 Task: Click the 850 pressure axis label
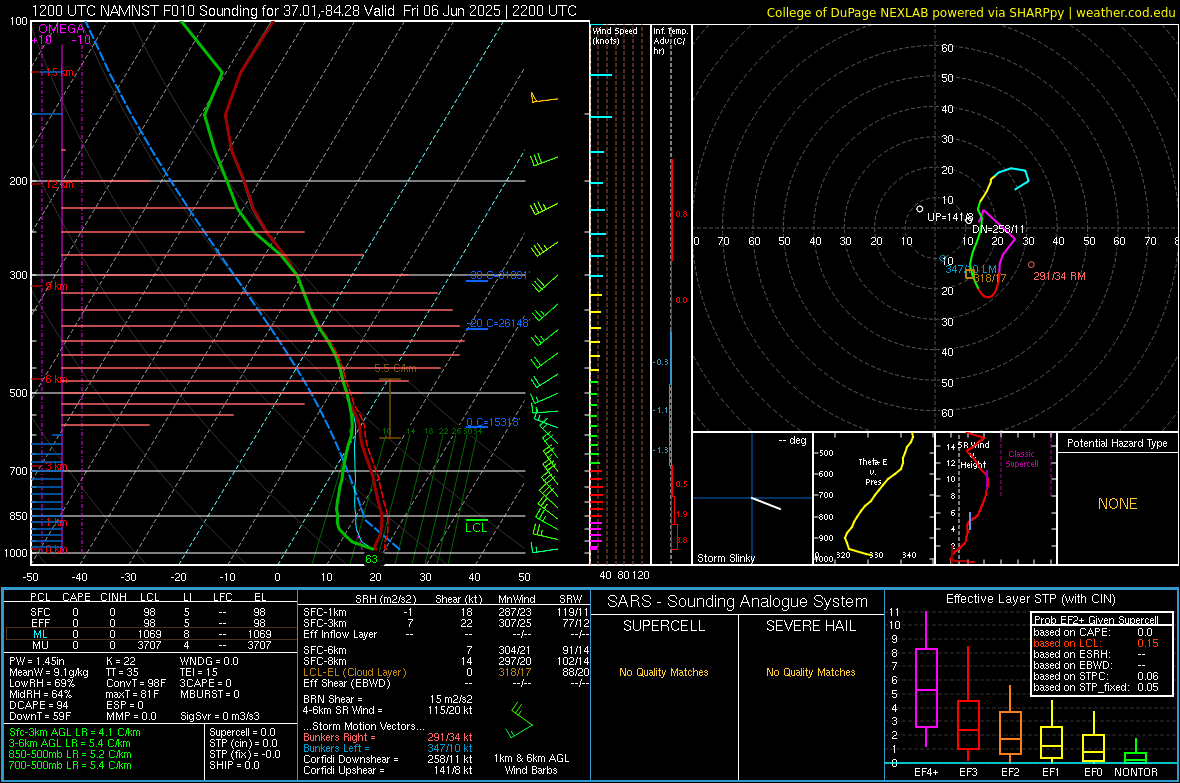[x=18, y=516]
